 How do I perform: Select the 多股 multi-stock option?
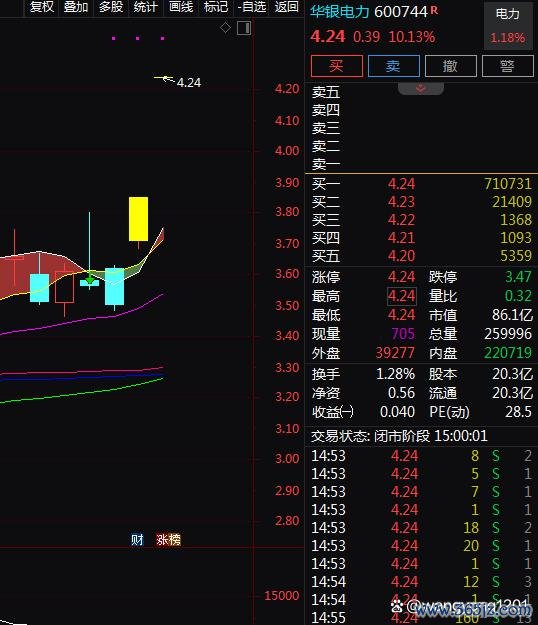click(x=111, y=7)
